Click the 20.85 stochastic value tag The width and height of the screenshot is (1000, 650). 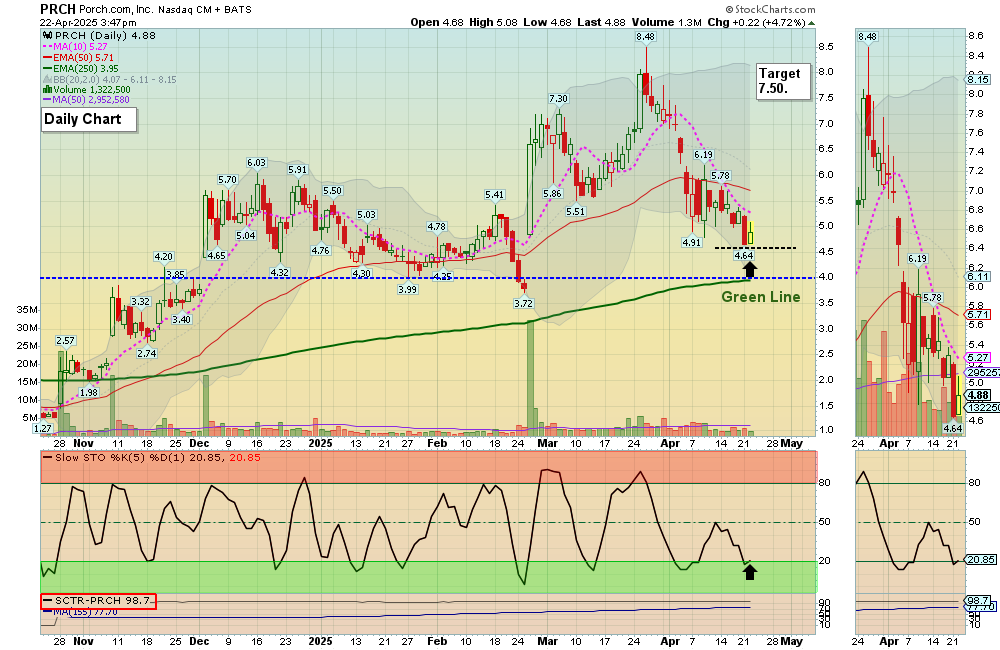(x=982, y=559)
